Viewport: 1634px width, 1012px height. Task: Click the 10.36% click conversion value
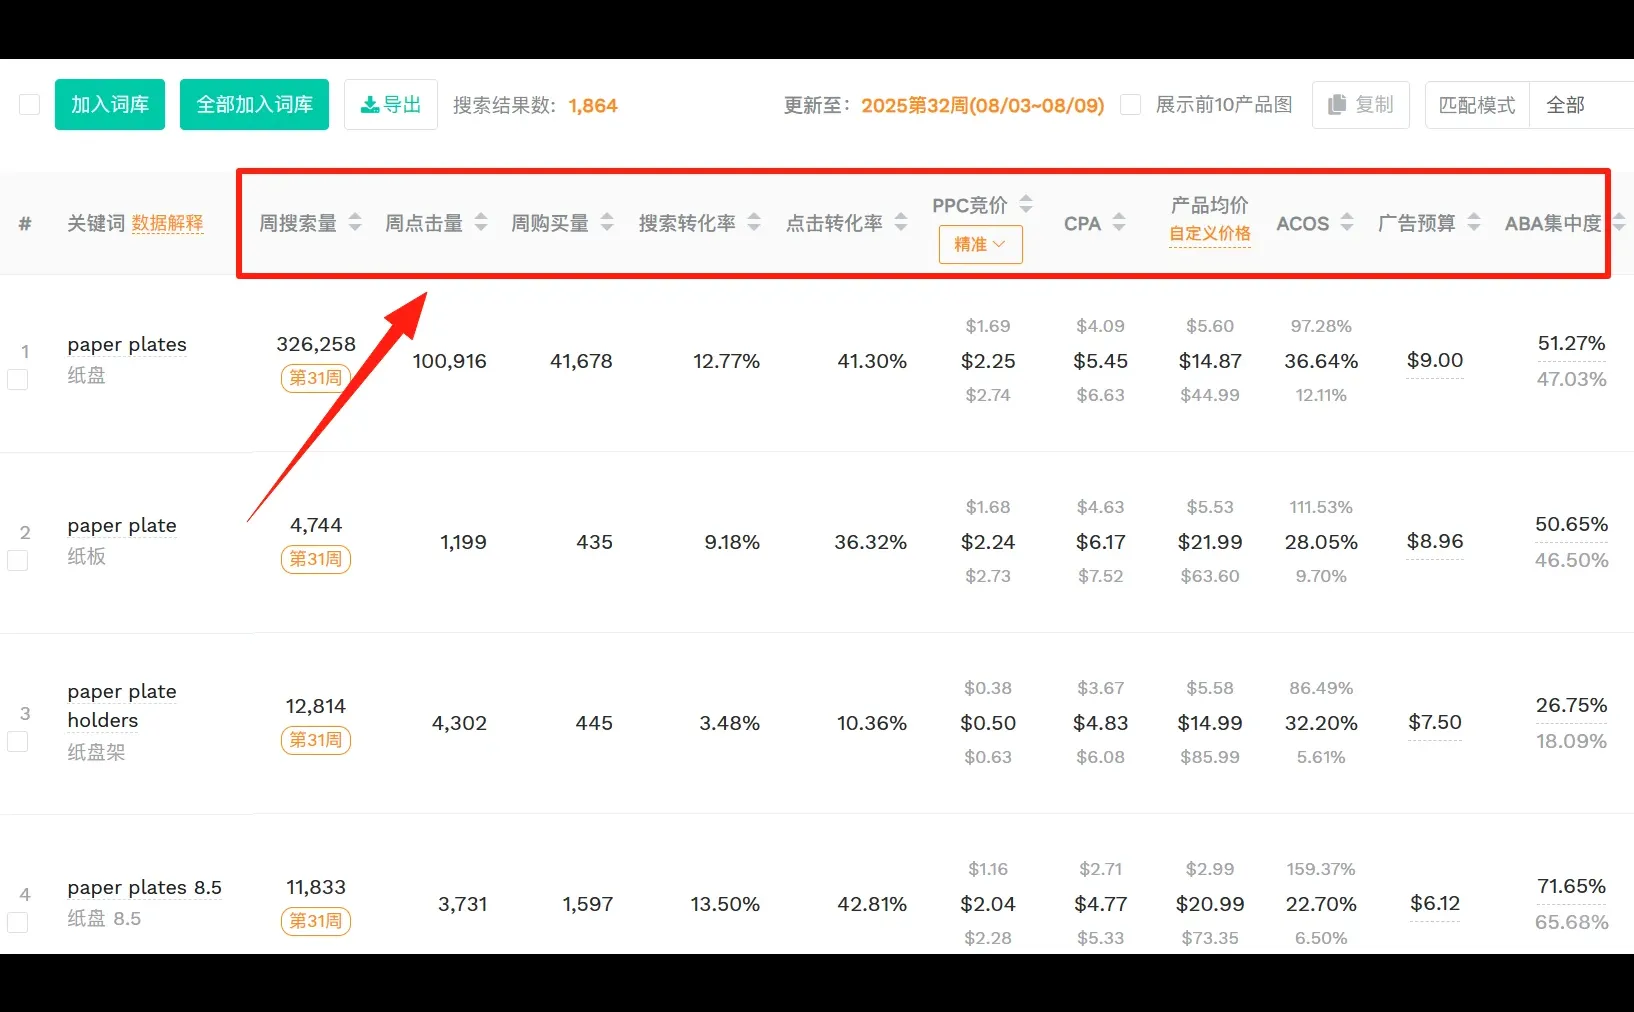(x=872, y=723)
